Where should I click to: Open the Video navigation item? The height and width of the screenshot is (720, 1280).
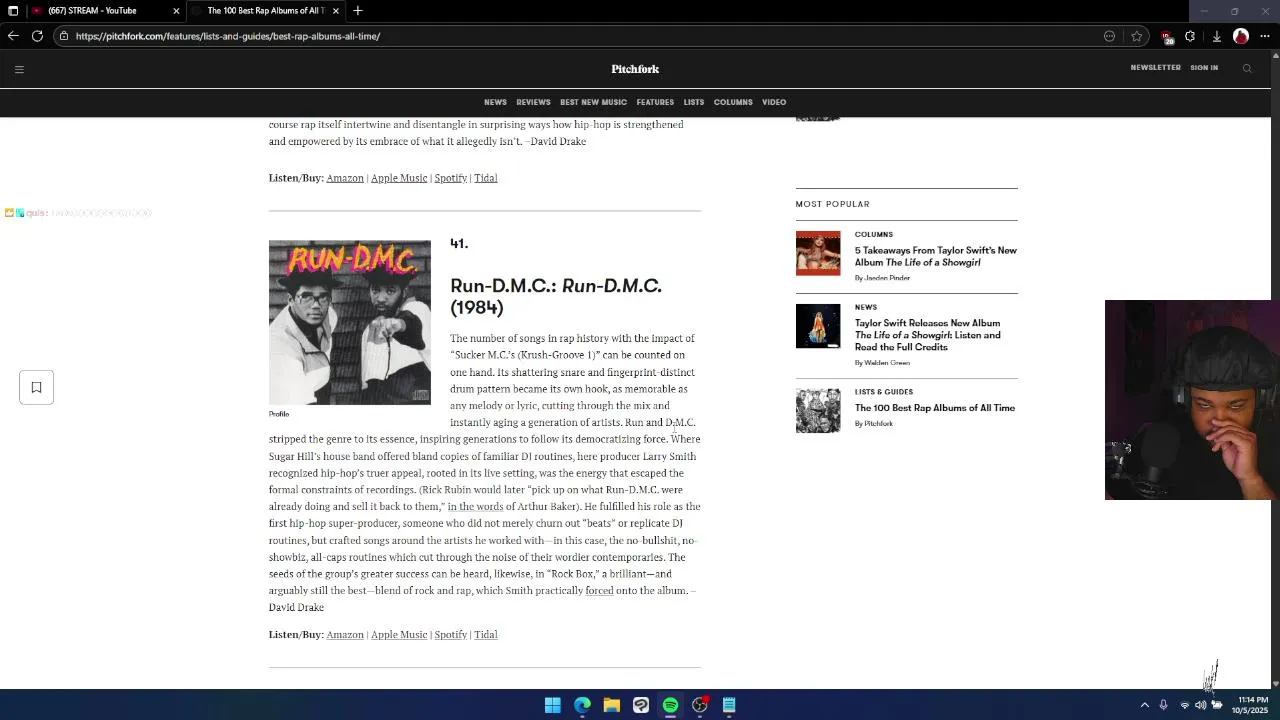point(774,102)
